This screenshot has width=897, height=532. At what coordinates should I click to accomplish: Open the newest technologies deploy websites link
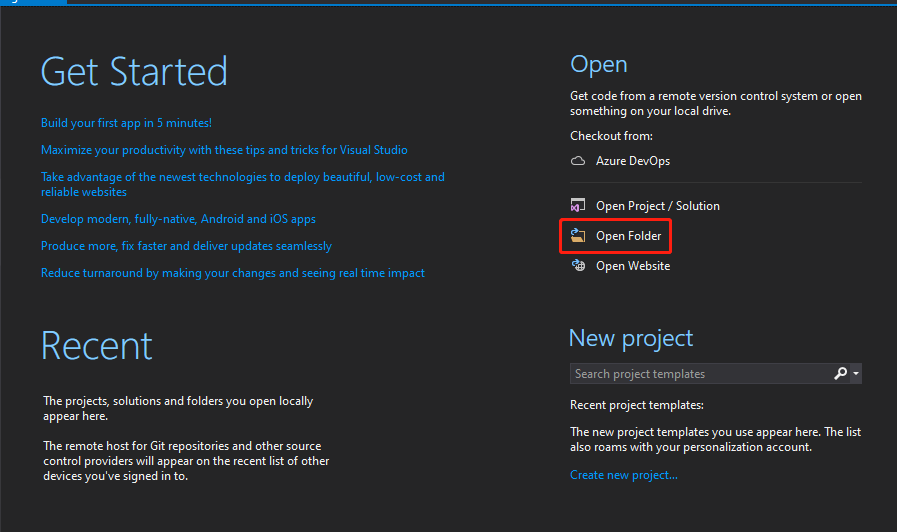tap(243, 184)
